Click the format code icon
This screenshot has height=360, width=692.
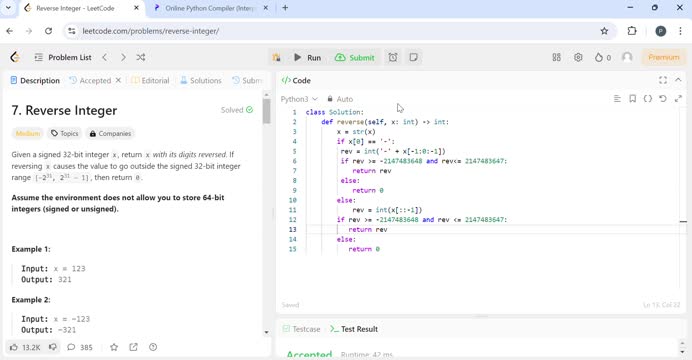(617, 99)
